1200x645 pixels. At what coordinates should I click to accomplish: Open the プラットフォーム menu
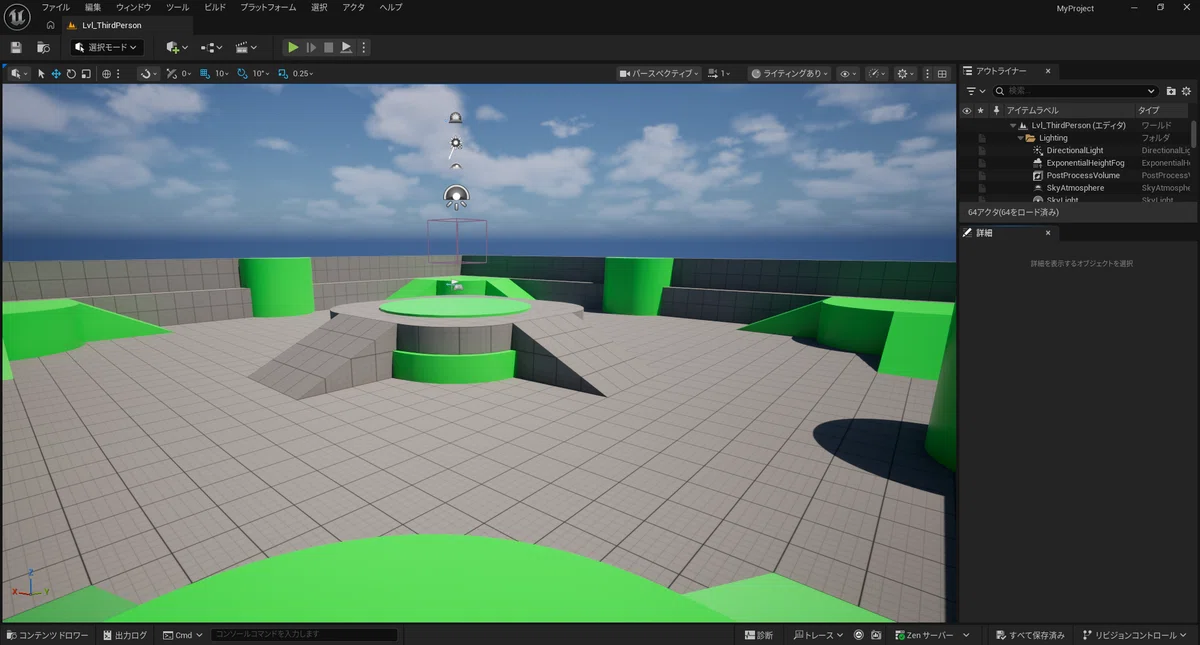click(268, 7)
